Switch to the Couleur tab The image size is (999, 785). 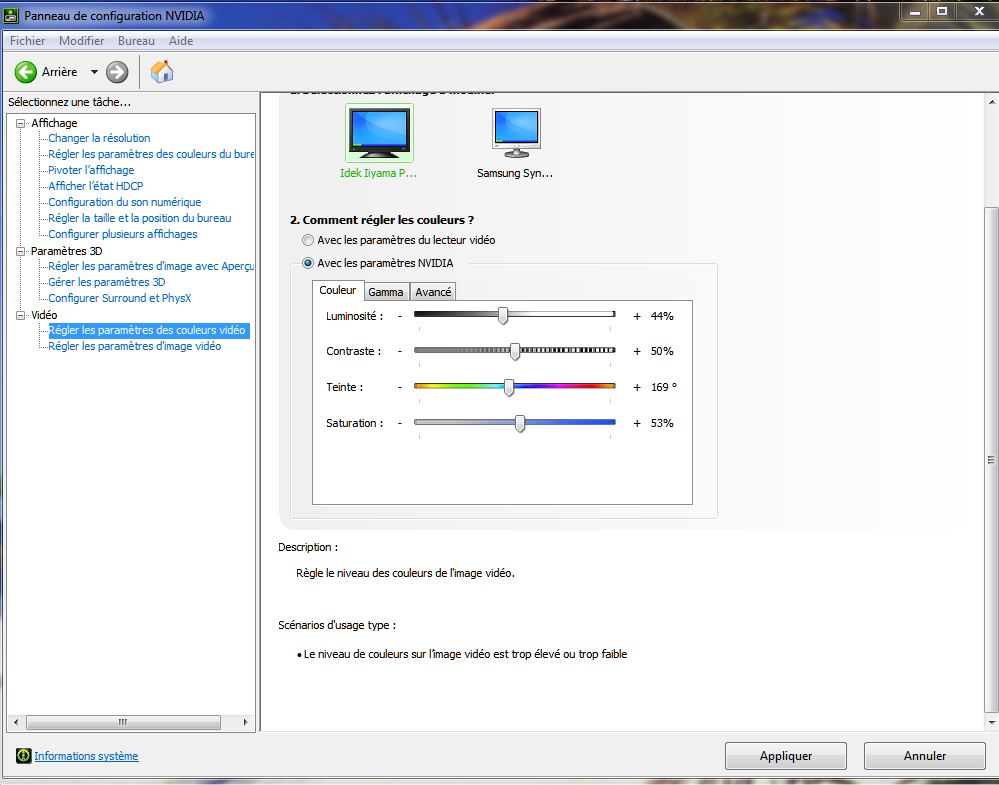coord(338,290)
